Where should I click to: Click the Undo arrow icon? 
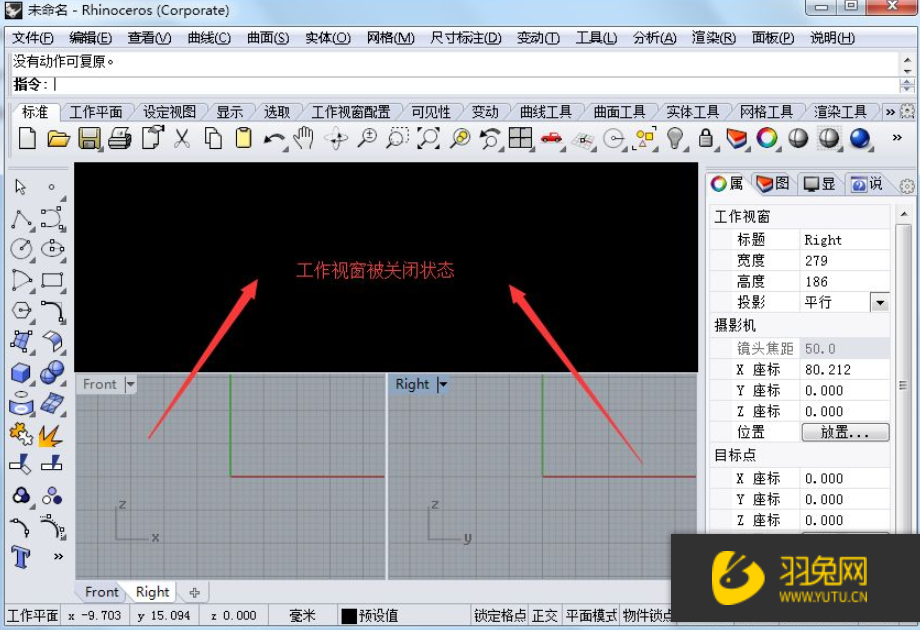point(275,139)
